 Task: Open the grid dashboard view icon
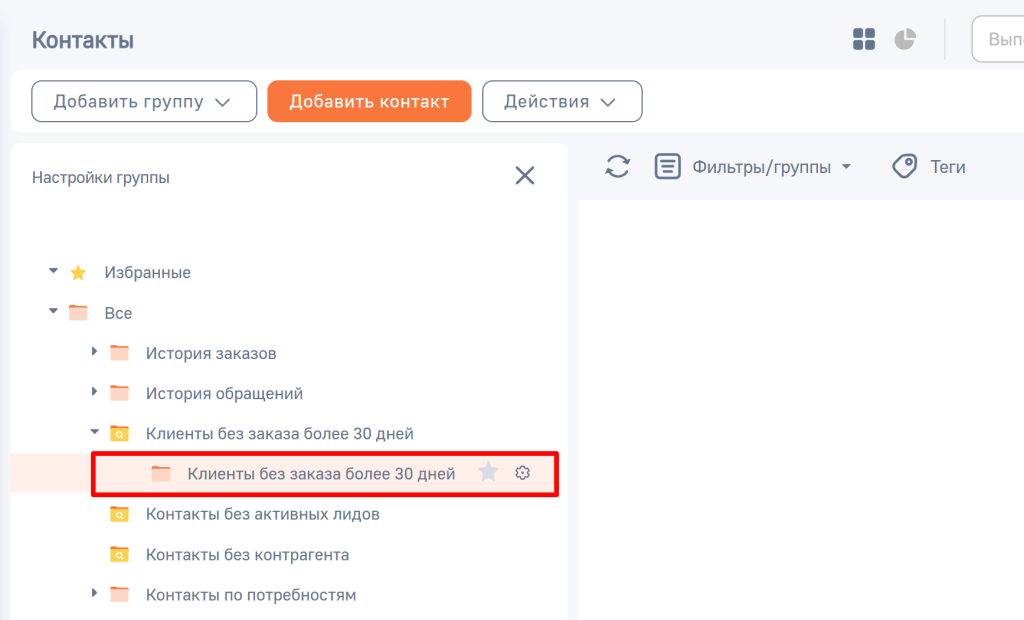click(863, 39)
